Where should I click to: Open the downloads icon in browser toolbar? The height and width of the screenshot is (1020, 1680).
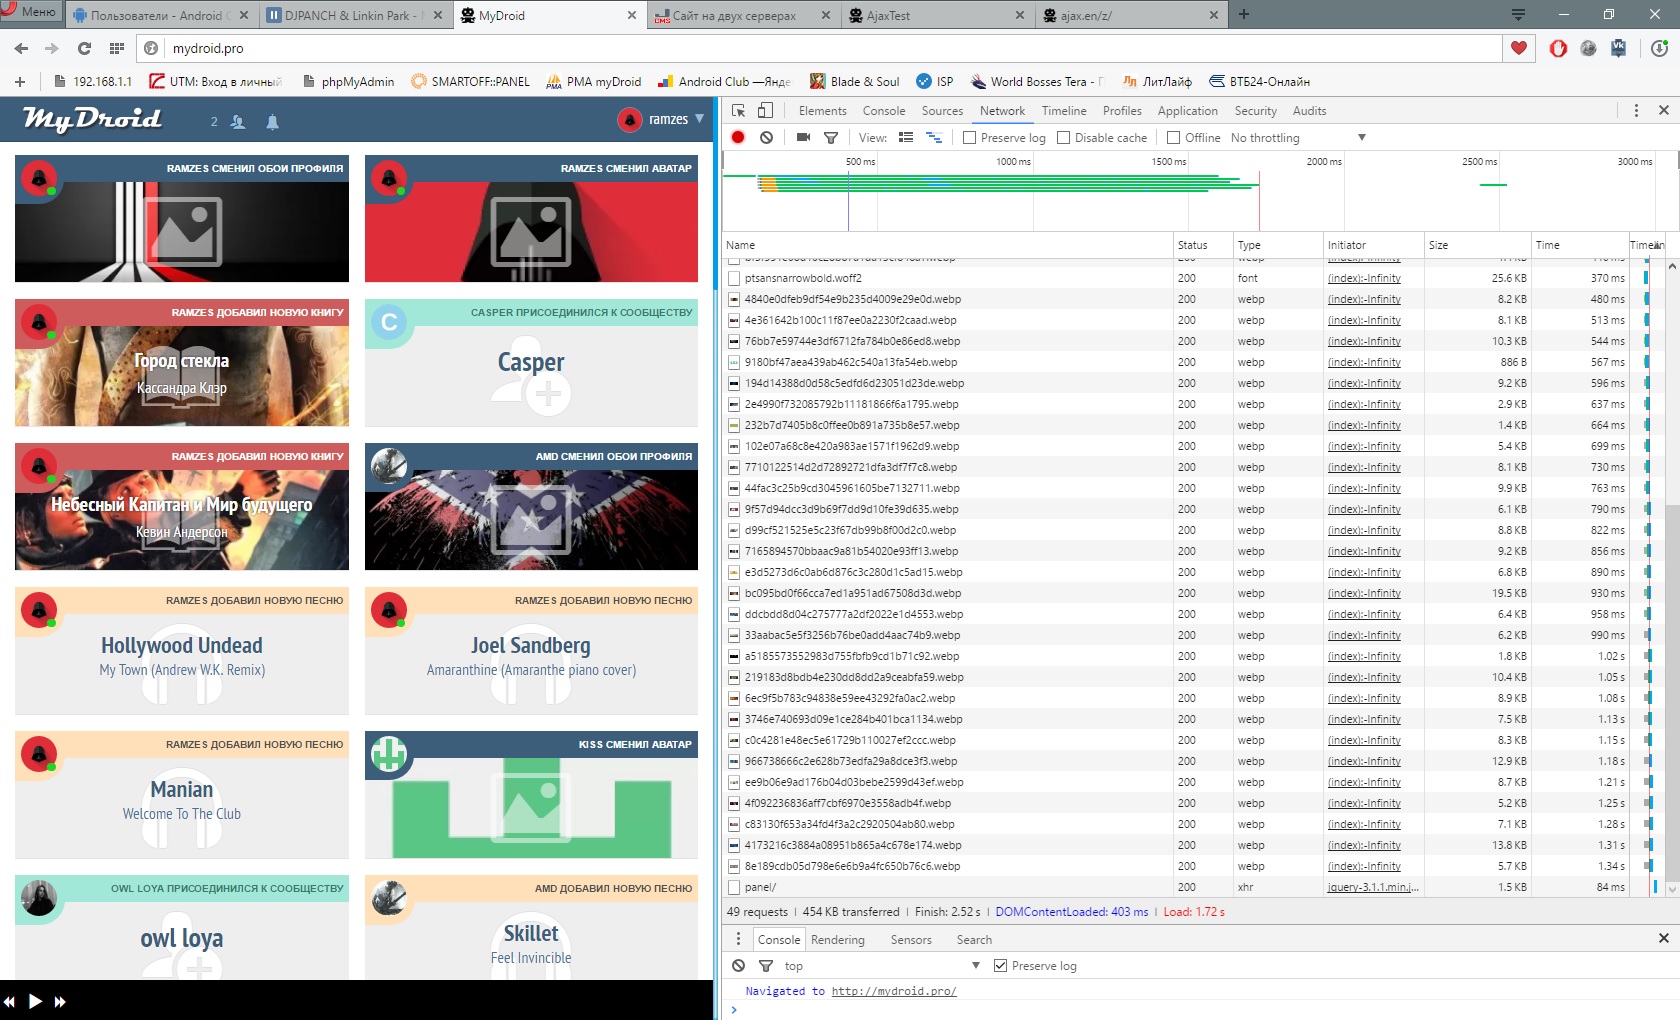(x=1659, y=48)
